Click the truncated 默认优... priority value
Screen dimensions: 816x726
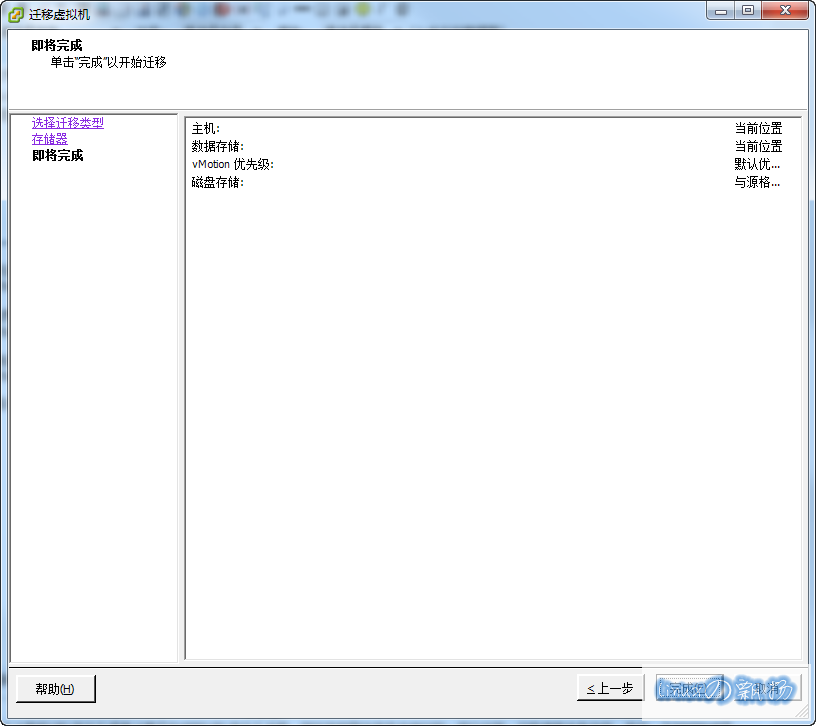pyautogui.click(x=757, y=164)
